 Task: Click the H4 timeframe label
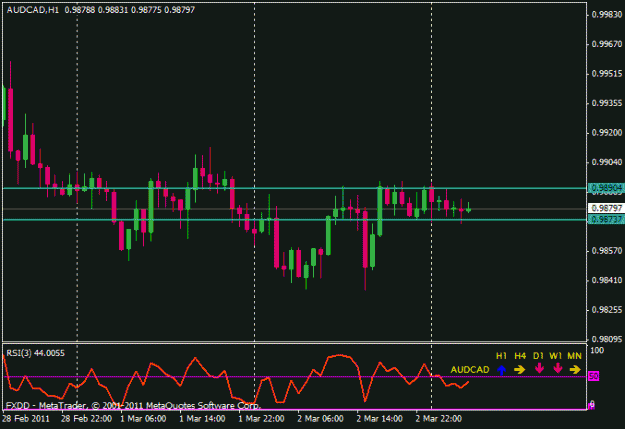pyautogui.click(x=520, y=356)
